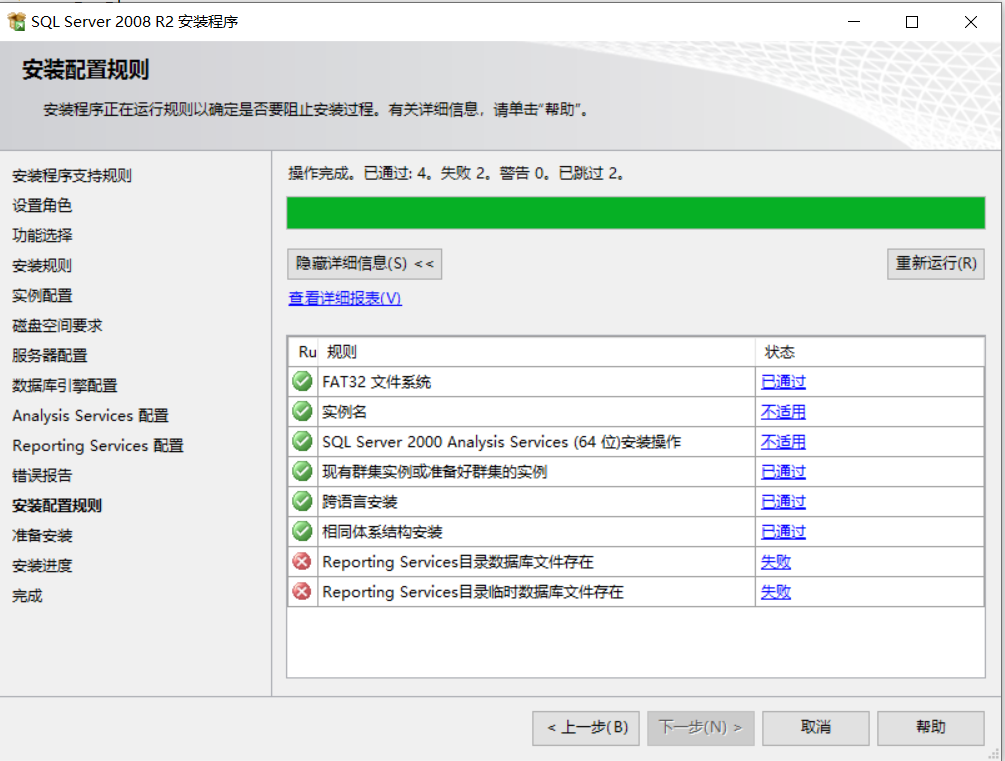This screenshot has width=1005, height=761.
Task: Click green check icon for SQL Server 2000 Analysis Services rule
Action: click(x=302, y=441)
